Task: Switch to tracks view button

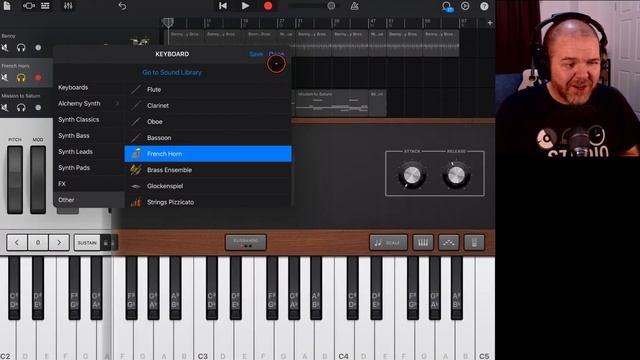Action: 45,6
